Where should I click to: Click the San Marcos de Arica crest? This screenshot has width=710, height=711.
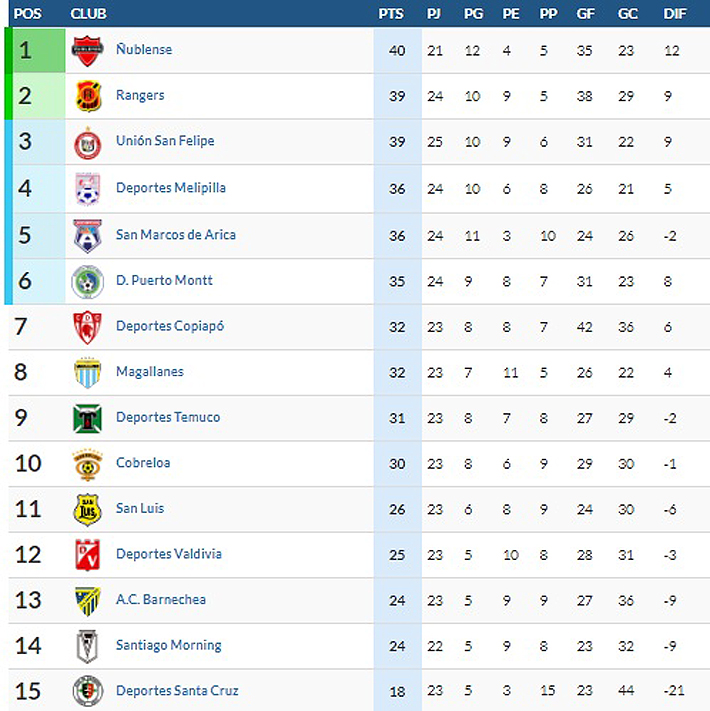point(88,235)
